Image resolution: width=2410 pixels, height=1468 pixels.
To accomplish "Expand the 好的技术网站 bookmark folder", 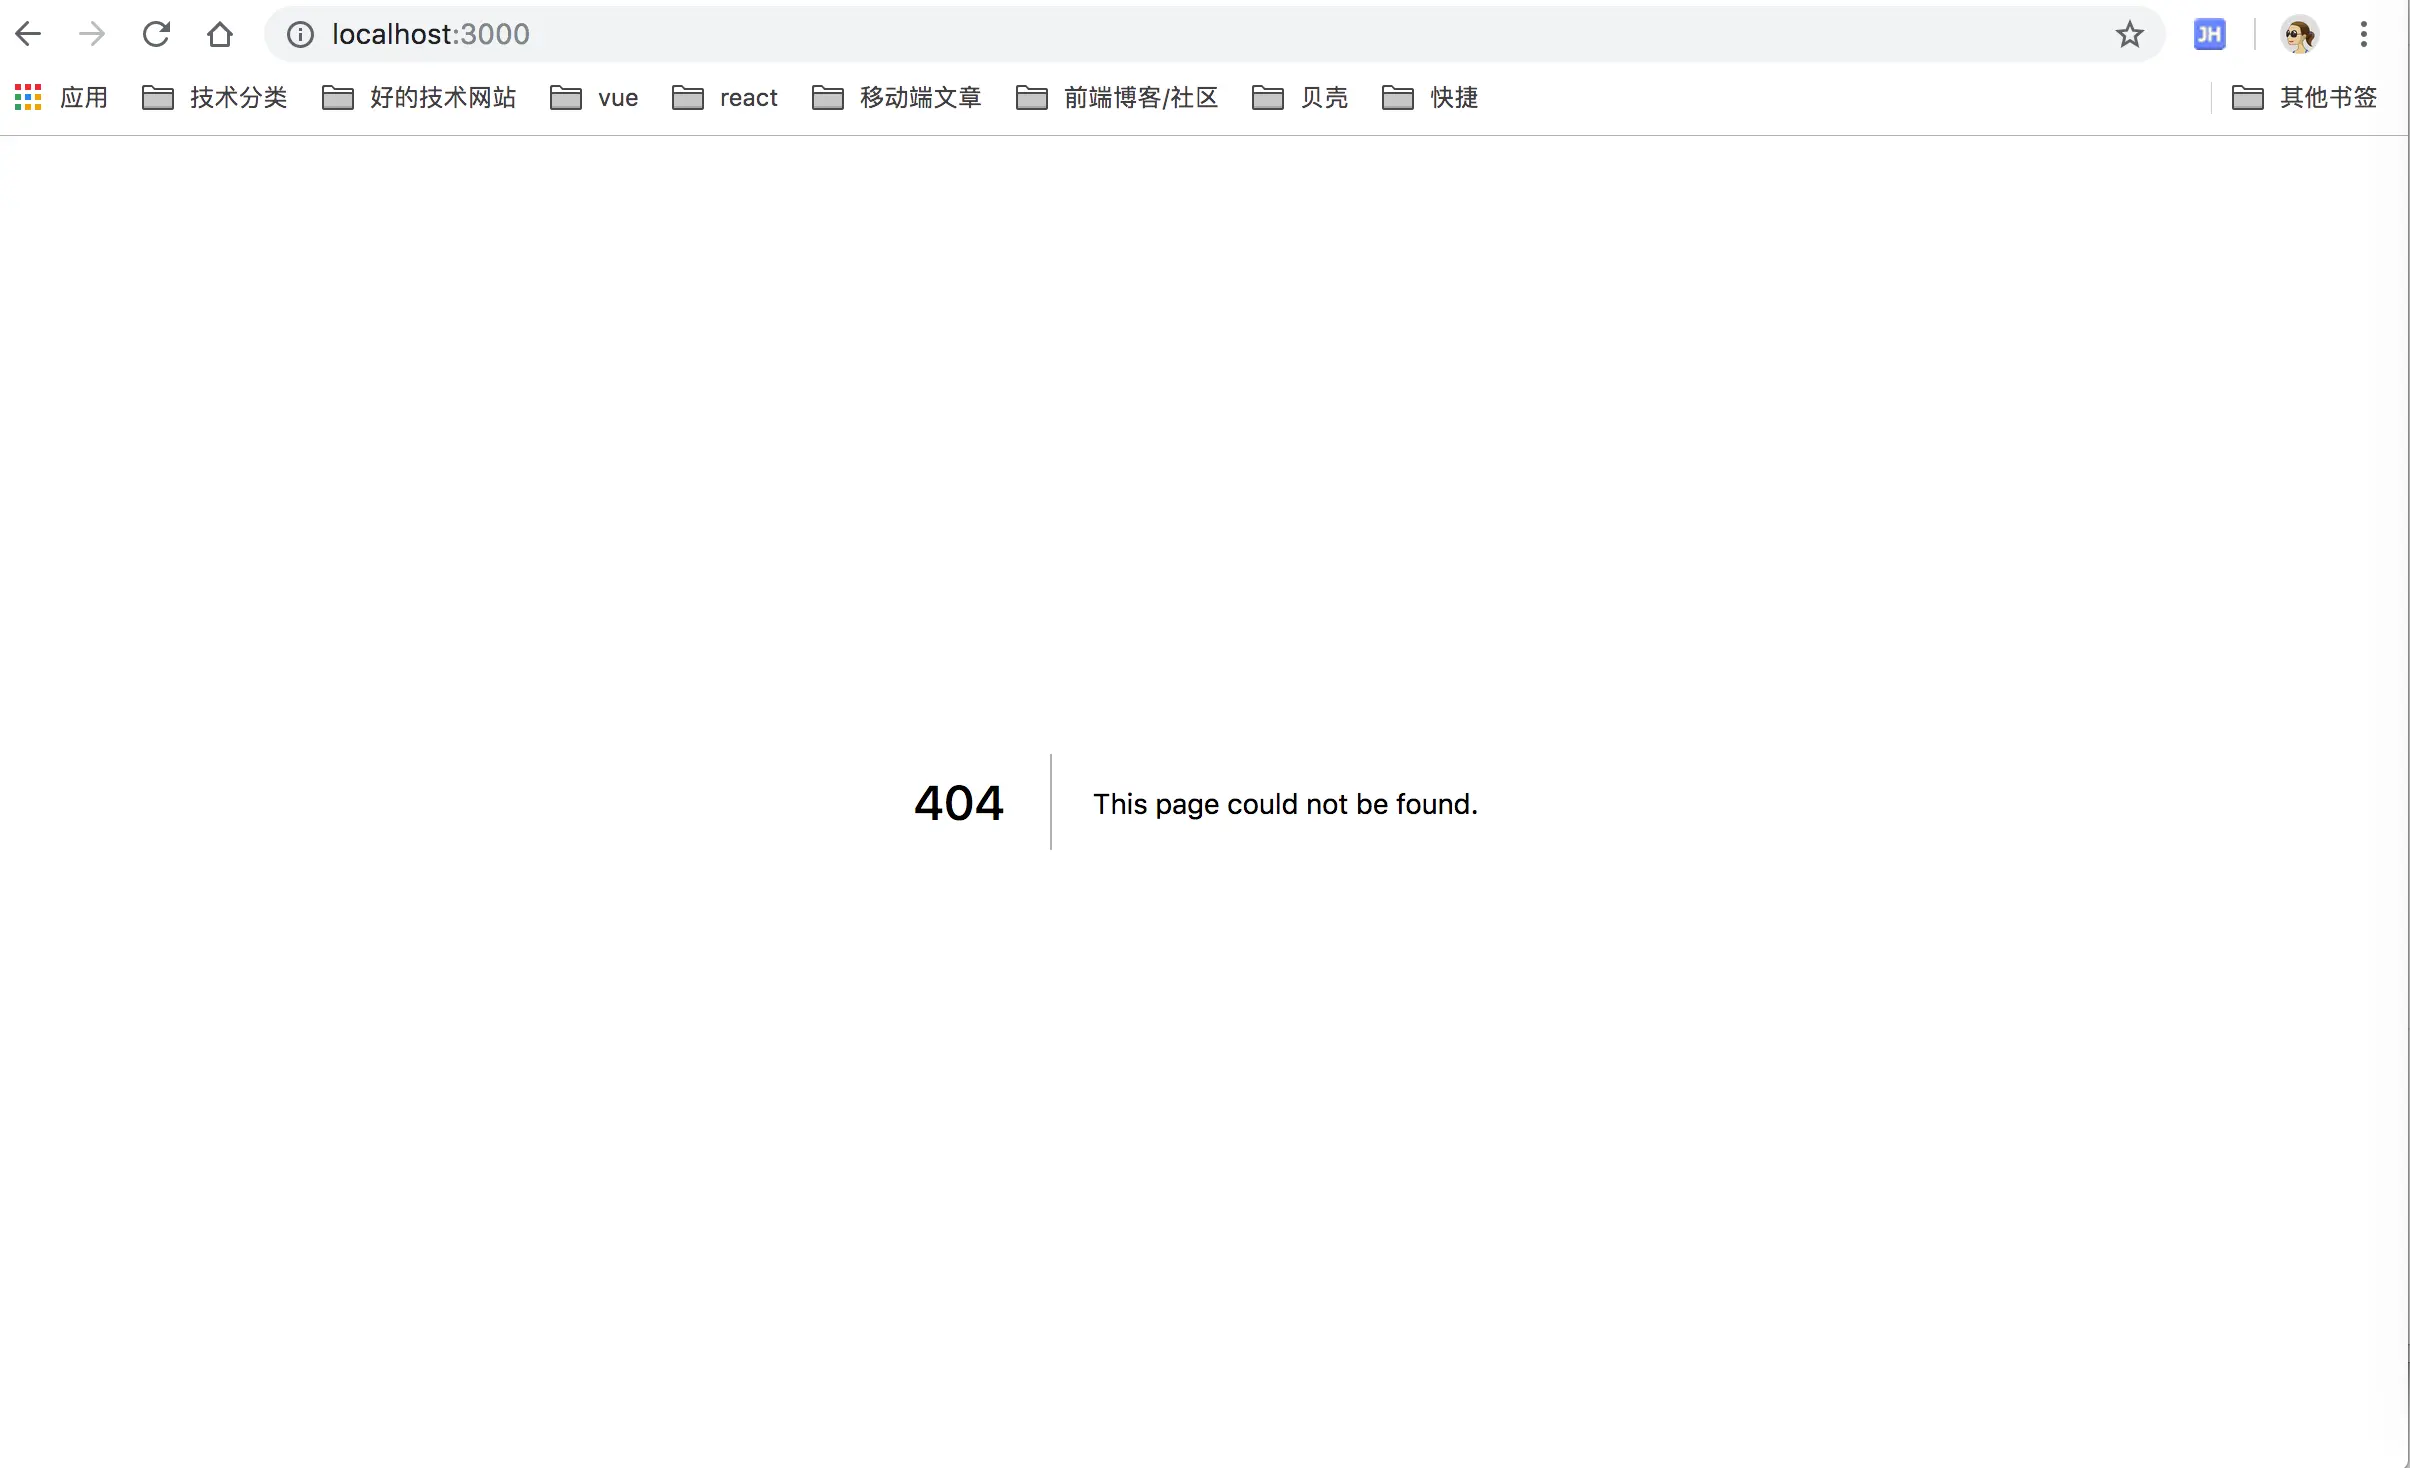I will pyautogui.click(x=419, y=97).
